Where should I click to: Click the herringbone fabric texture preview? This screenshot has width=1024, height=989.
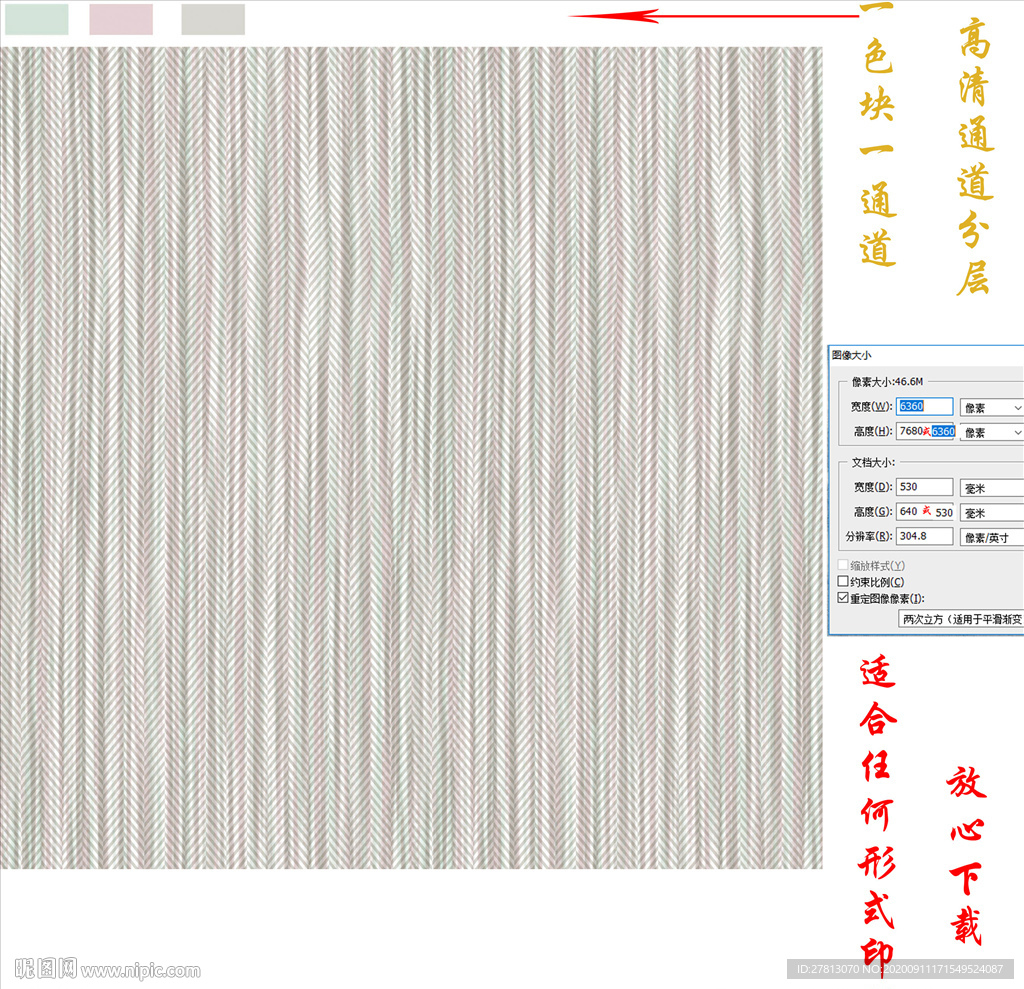click(x=411, y=457)
